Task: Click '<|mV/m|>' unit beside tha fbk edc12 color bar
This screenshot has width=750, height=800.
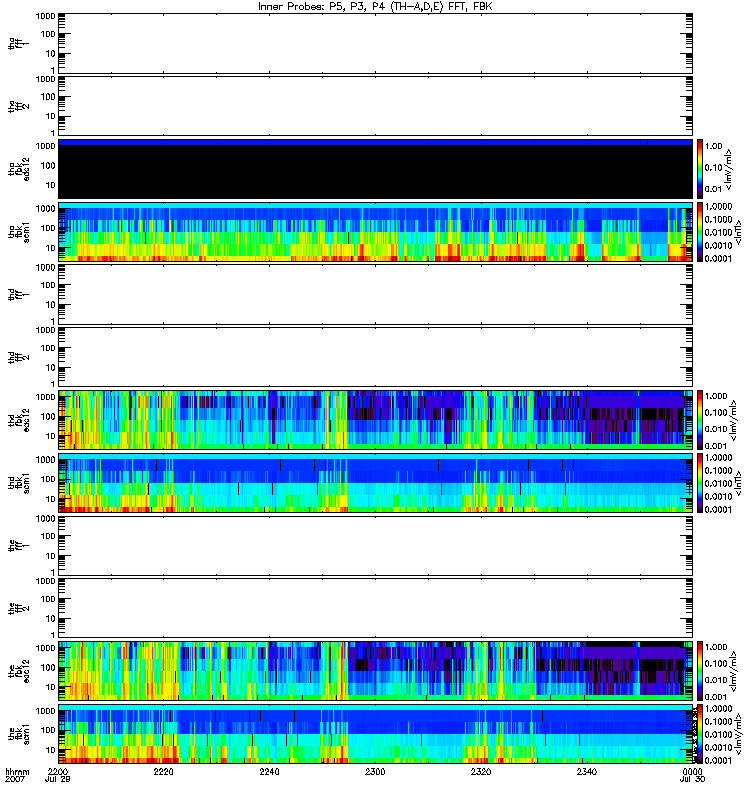Action: tap(729, 169)
